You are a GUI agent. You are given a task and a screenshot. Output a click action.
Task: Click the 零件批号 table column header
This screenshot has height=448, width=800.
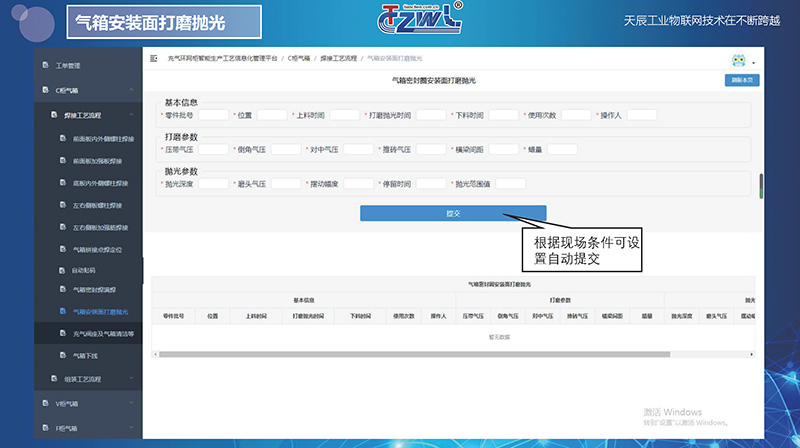click(x=173, y=316)
